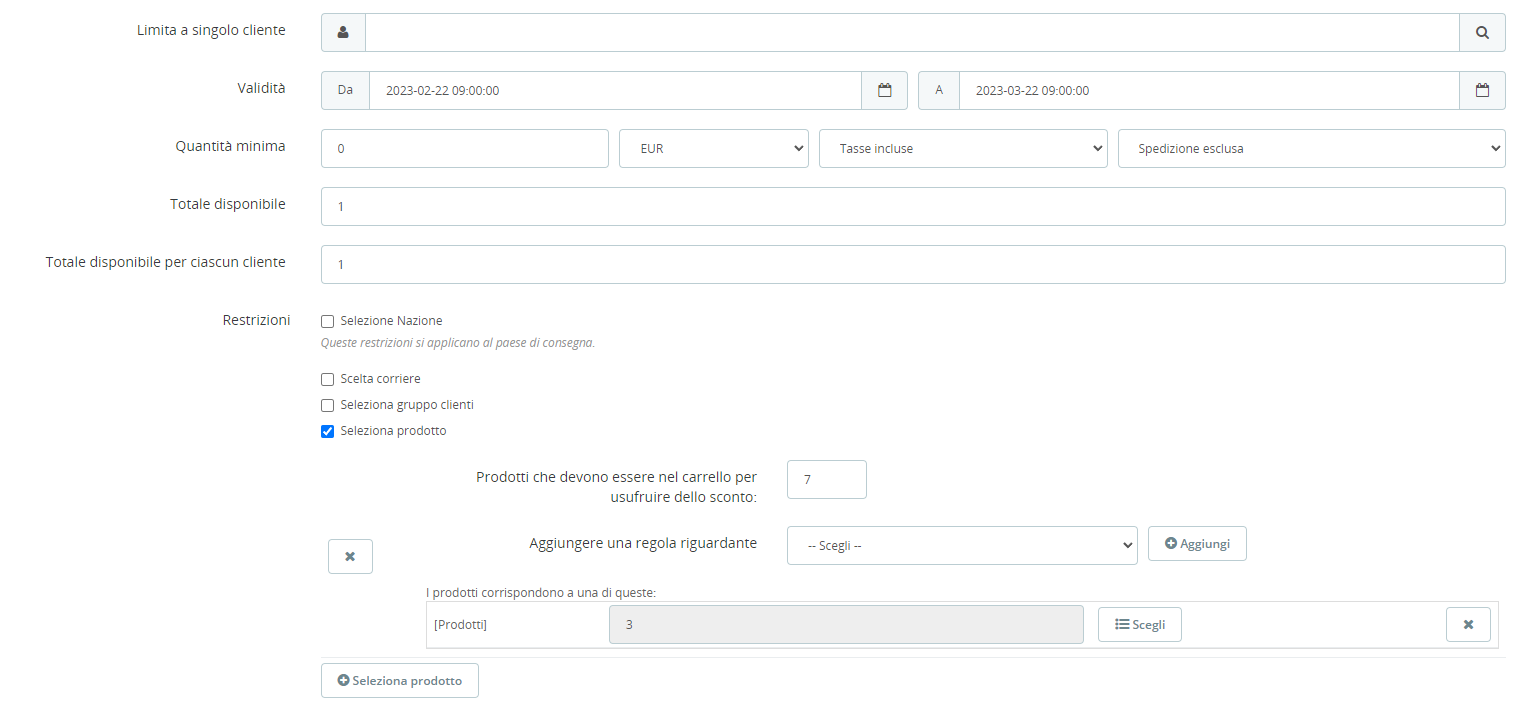Check Seleziona gruppo clienti
This screenshot has height=712, width=1518.
(x=327, y=406)
